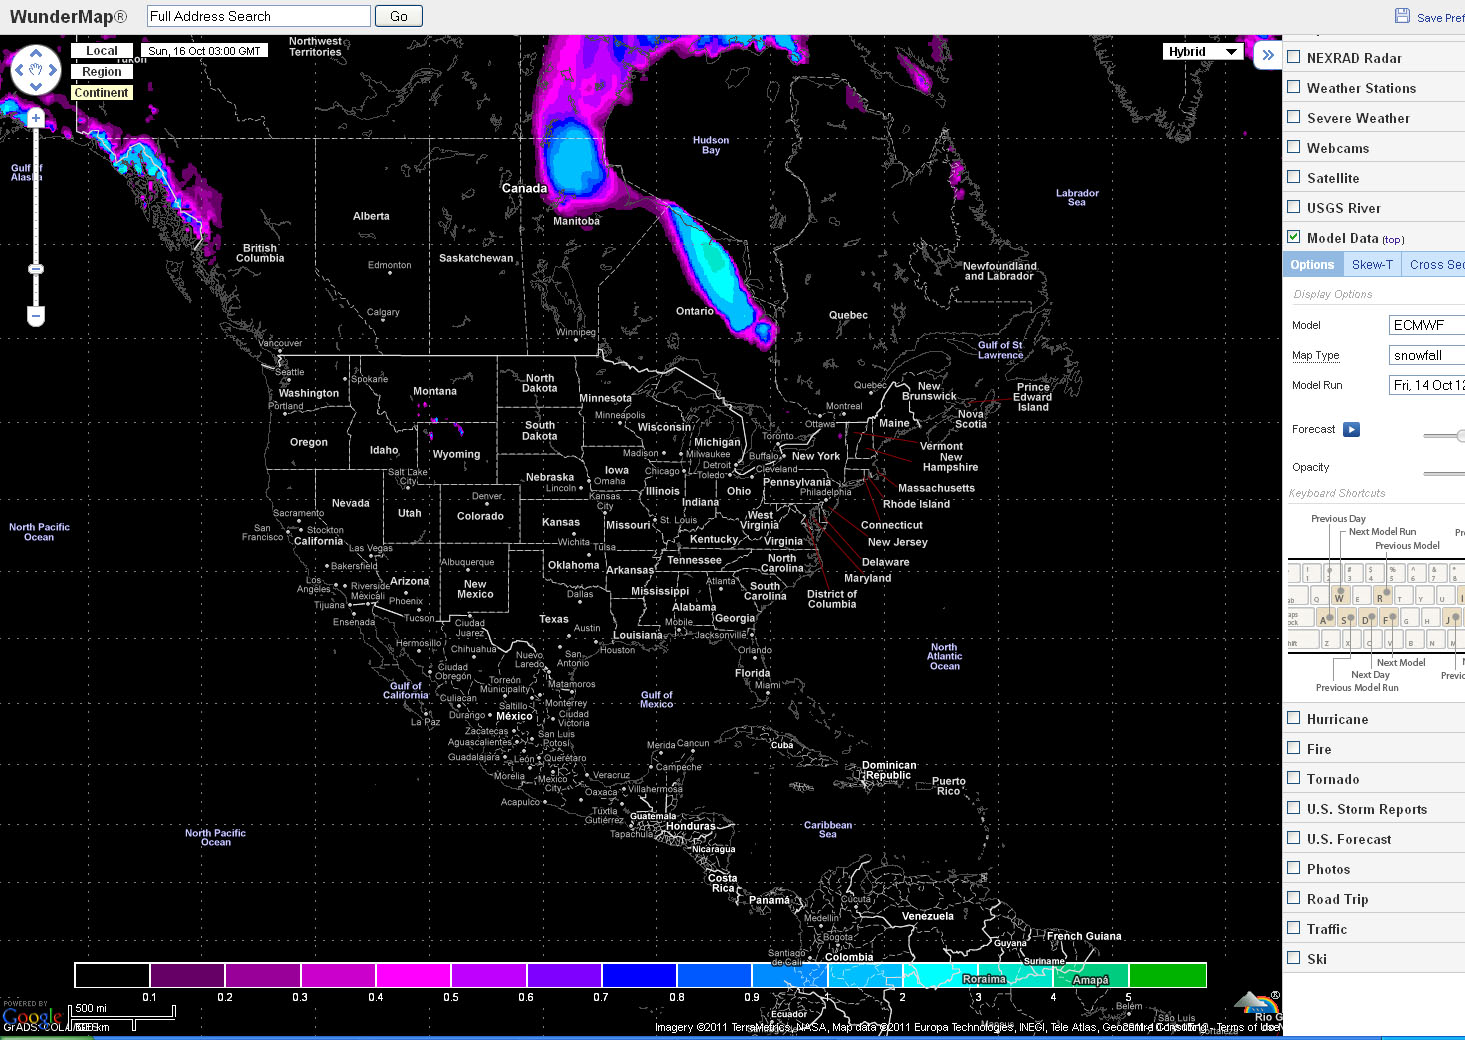This screenshot has width=1465, height=1040.
Task: Click the 'Hudson Bay' map label
Action: tap(711, 146)
